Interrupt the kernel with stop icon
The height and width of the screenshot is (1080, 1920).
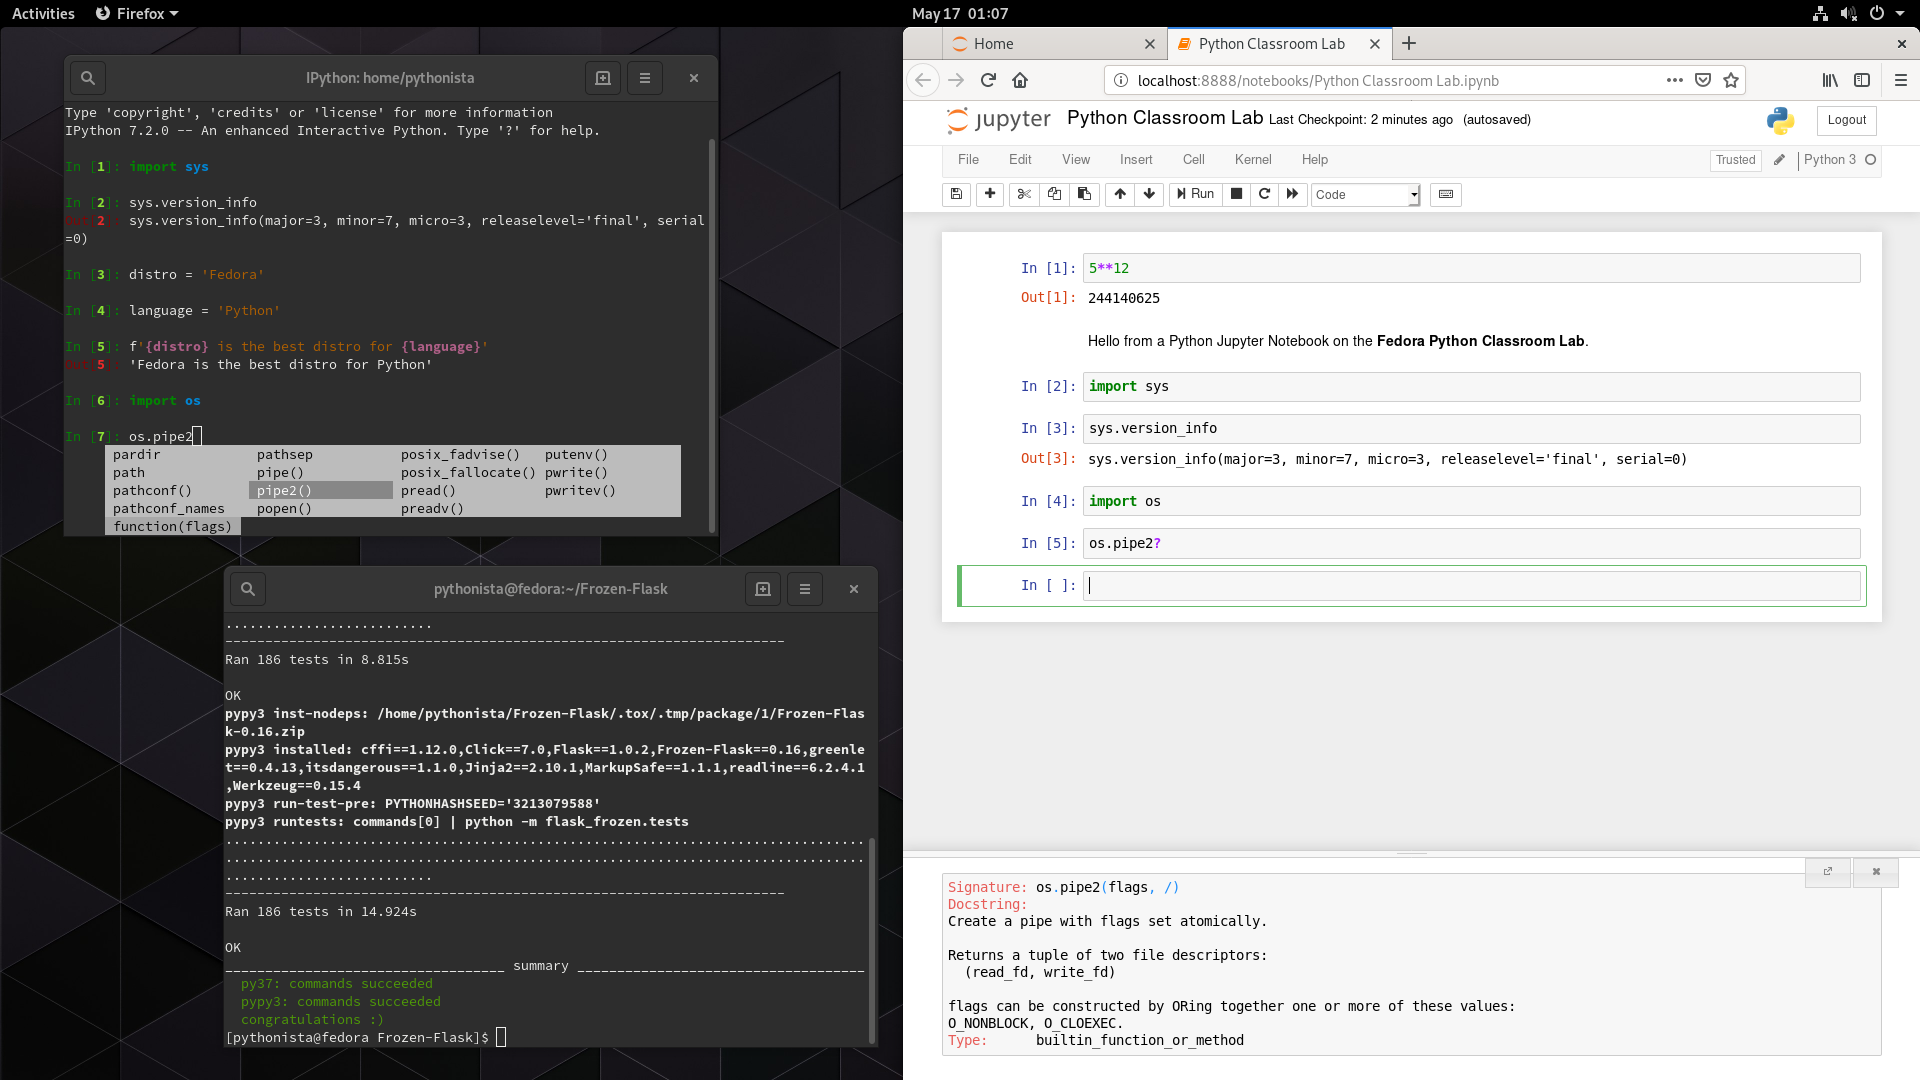(1236, 194)
